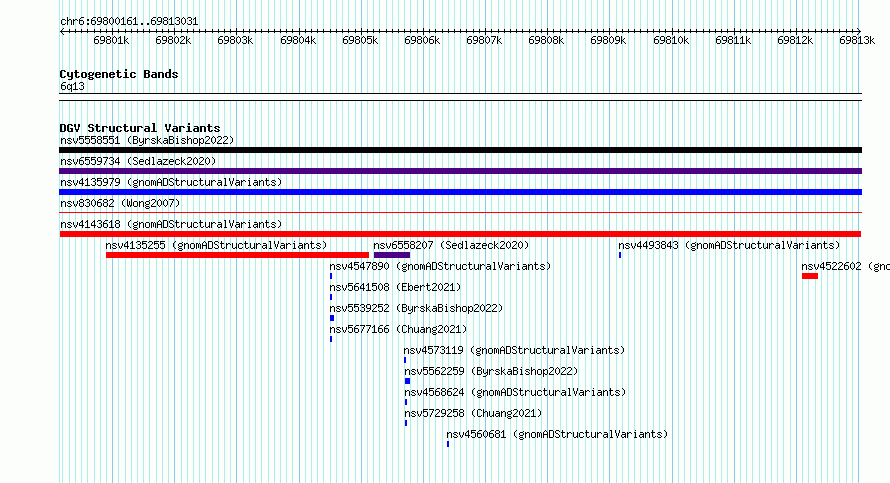
Task: Click the 69812k ruler label
Action: coord(795,40)
